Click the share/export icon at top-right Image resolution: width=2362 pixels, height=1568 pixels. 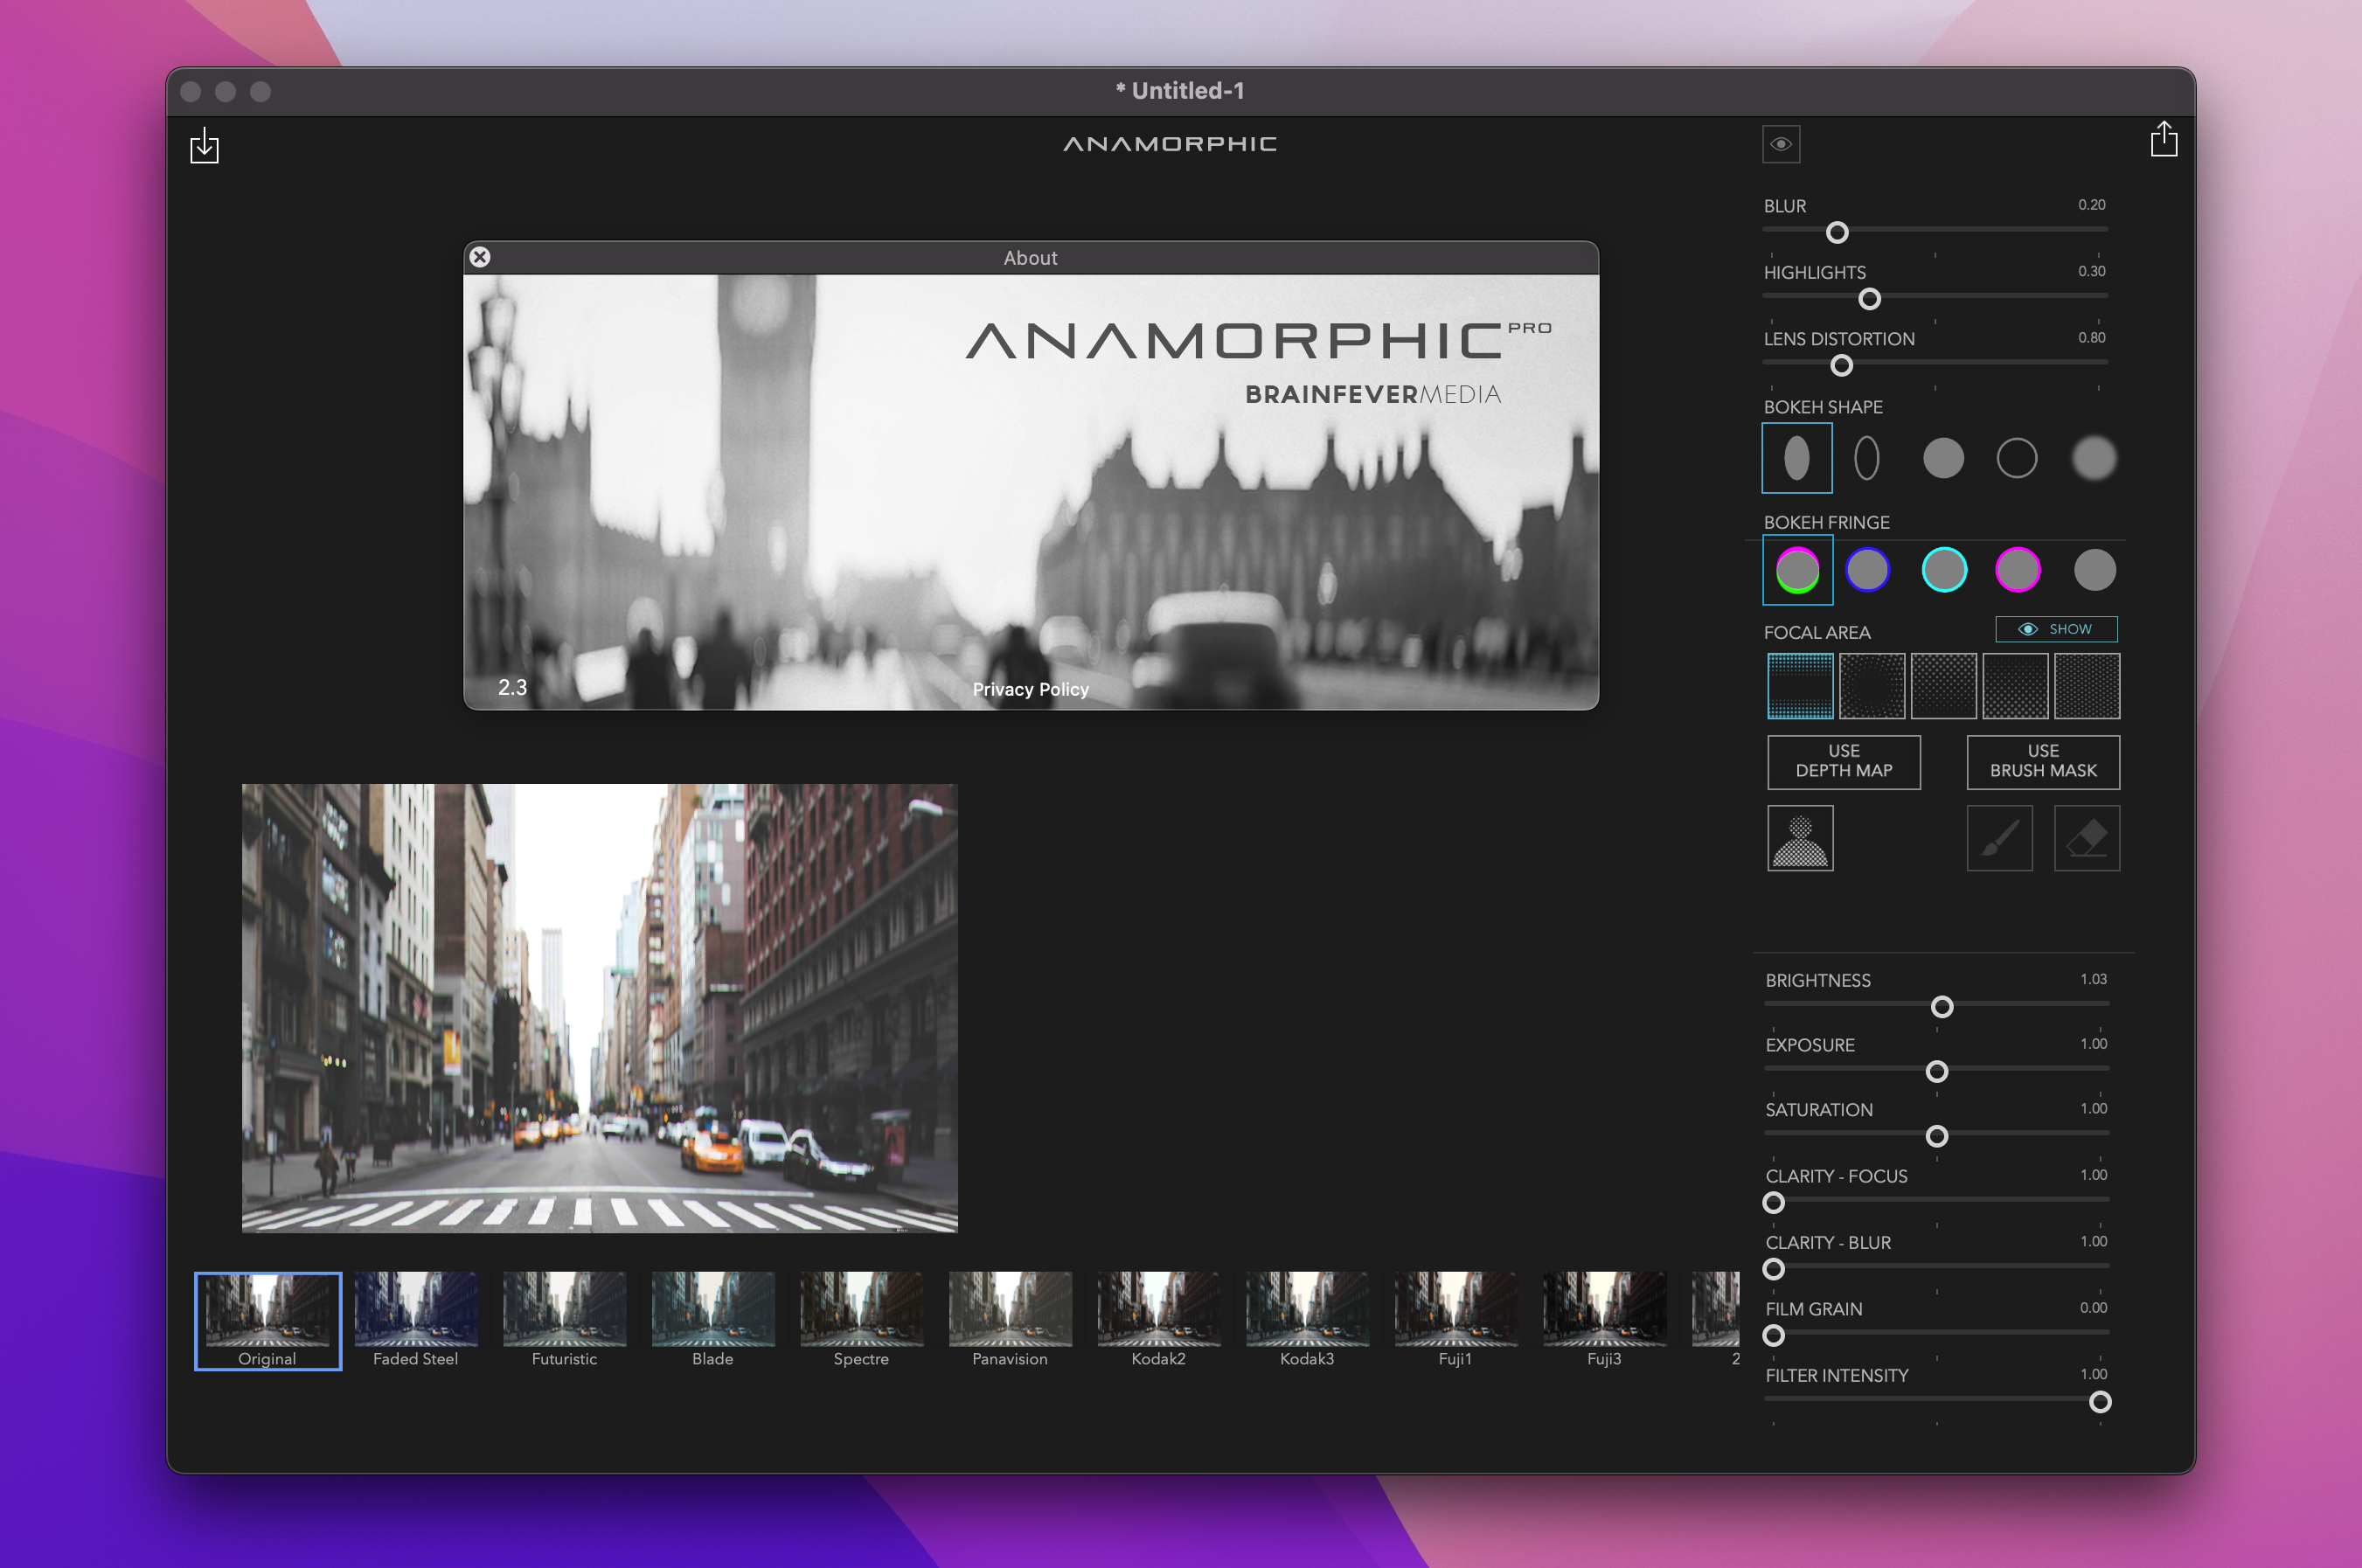click(2163, 139)
